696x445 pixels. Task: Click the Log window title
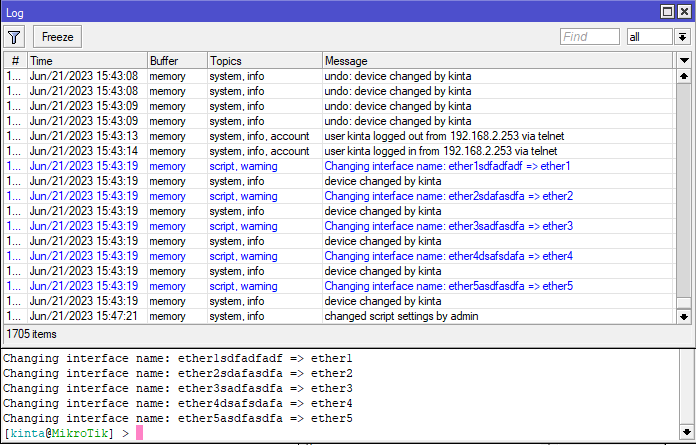15,13
